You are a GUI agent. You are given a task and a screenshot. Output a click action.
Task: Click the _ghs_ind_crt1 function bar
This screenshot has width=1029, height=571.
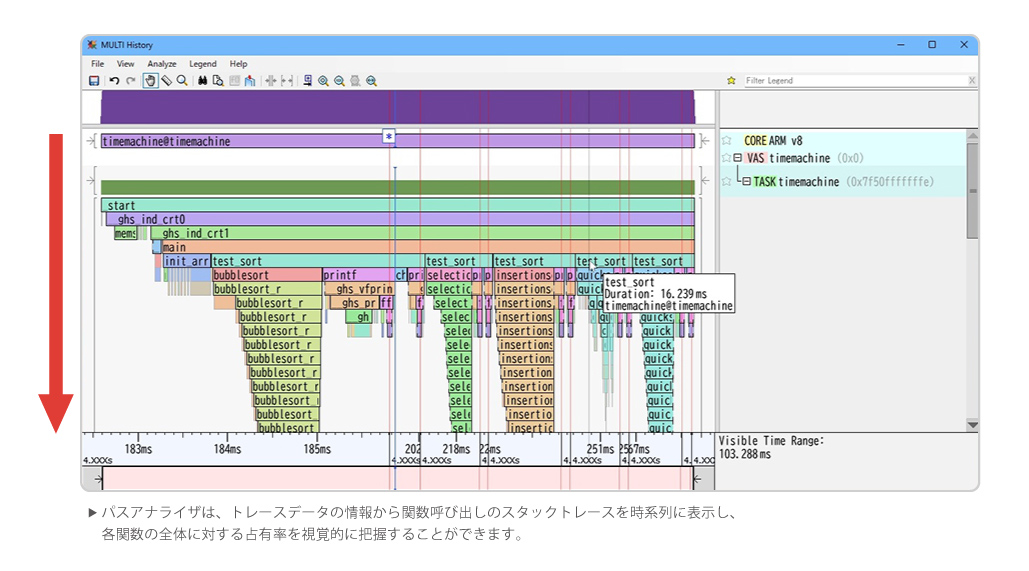point(423,233)
